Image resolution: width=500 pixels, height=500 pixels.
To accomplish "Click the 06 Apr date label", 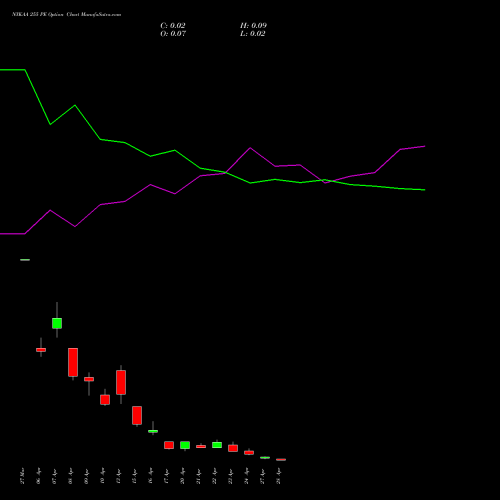I will [x=38, y=476].
